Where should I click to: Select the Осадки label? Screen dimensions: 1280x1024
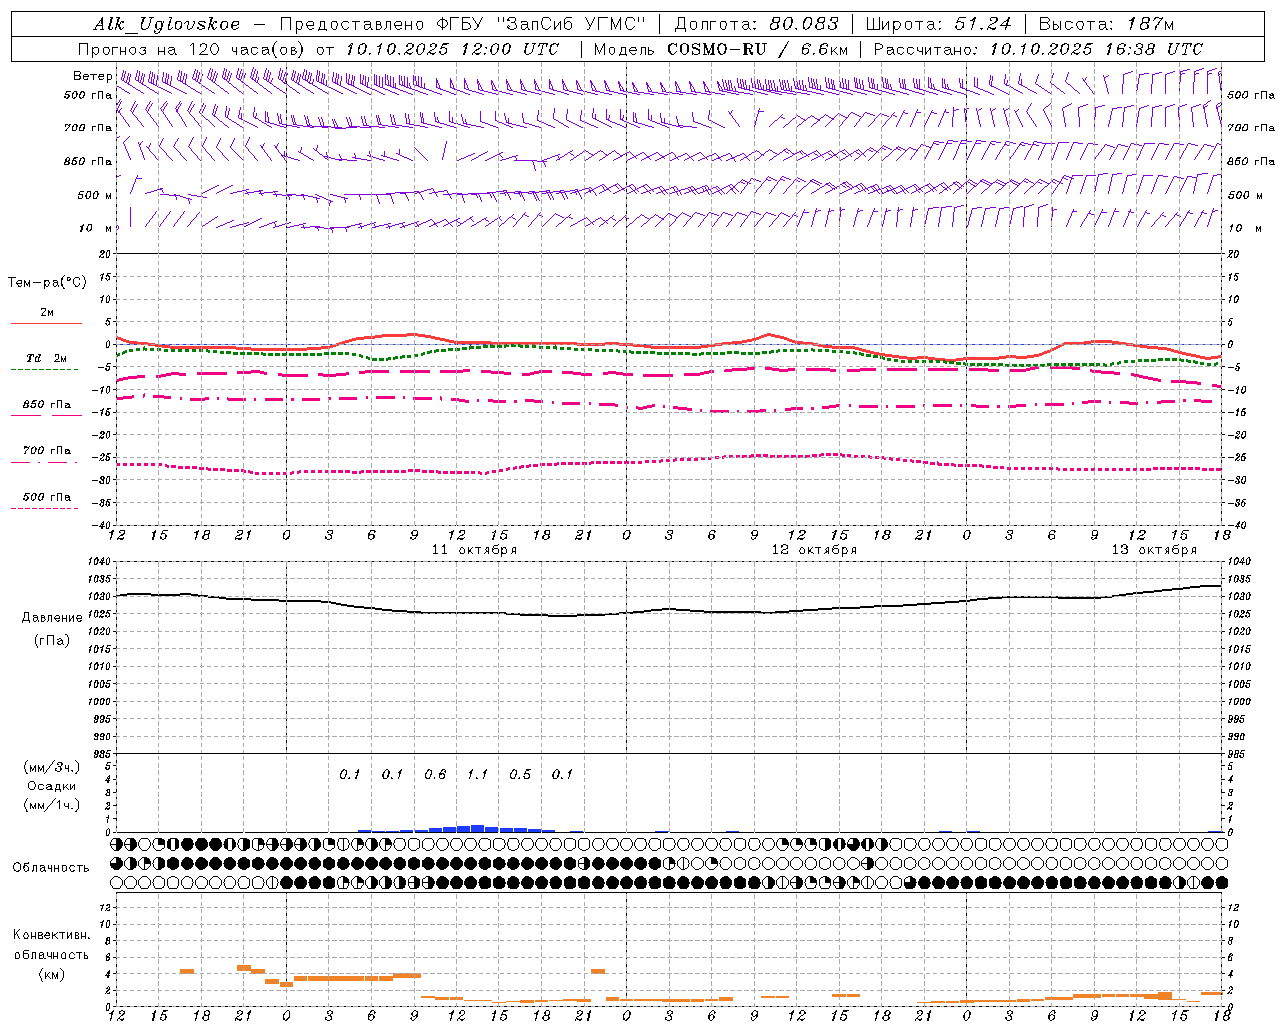[x=52, y=786]
